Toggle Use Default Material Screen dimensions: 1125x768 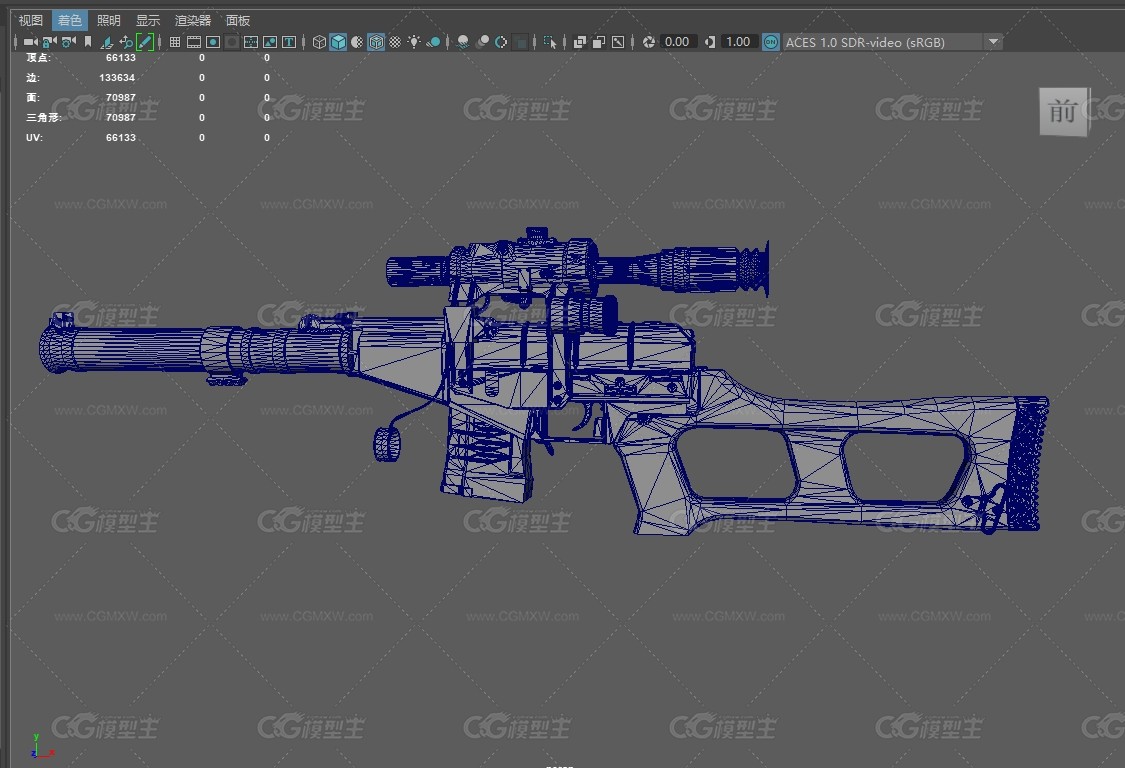click(x=357, y=42)
